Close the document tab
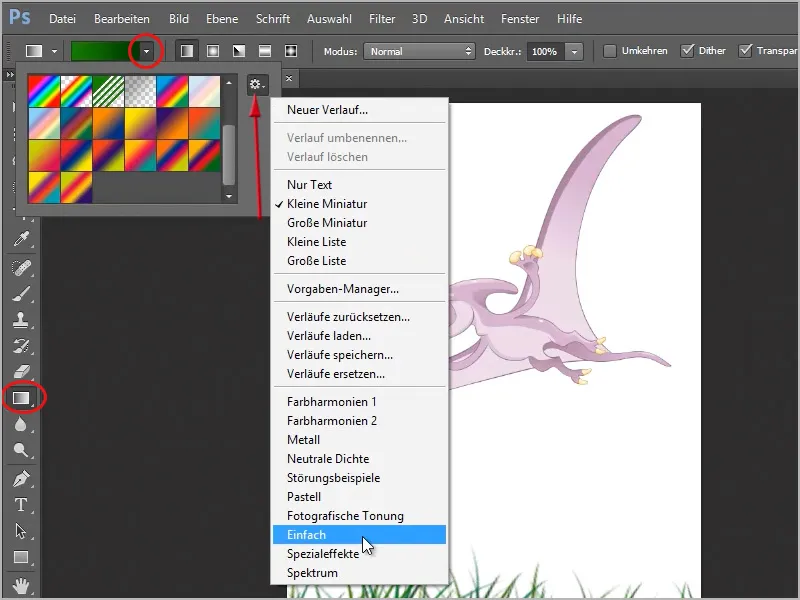Viewport: 800px width, 600px height. point(289,79)
